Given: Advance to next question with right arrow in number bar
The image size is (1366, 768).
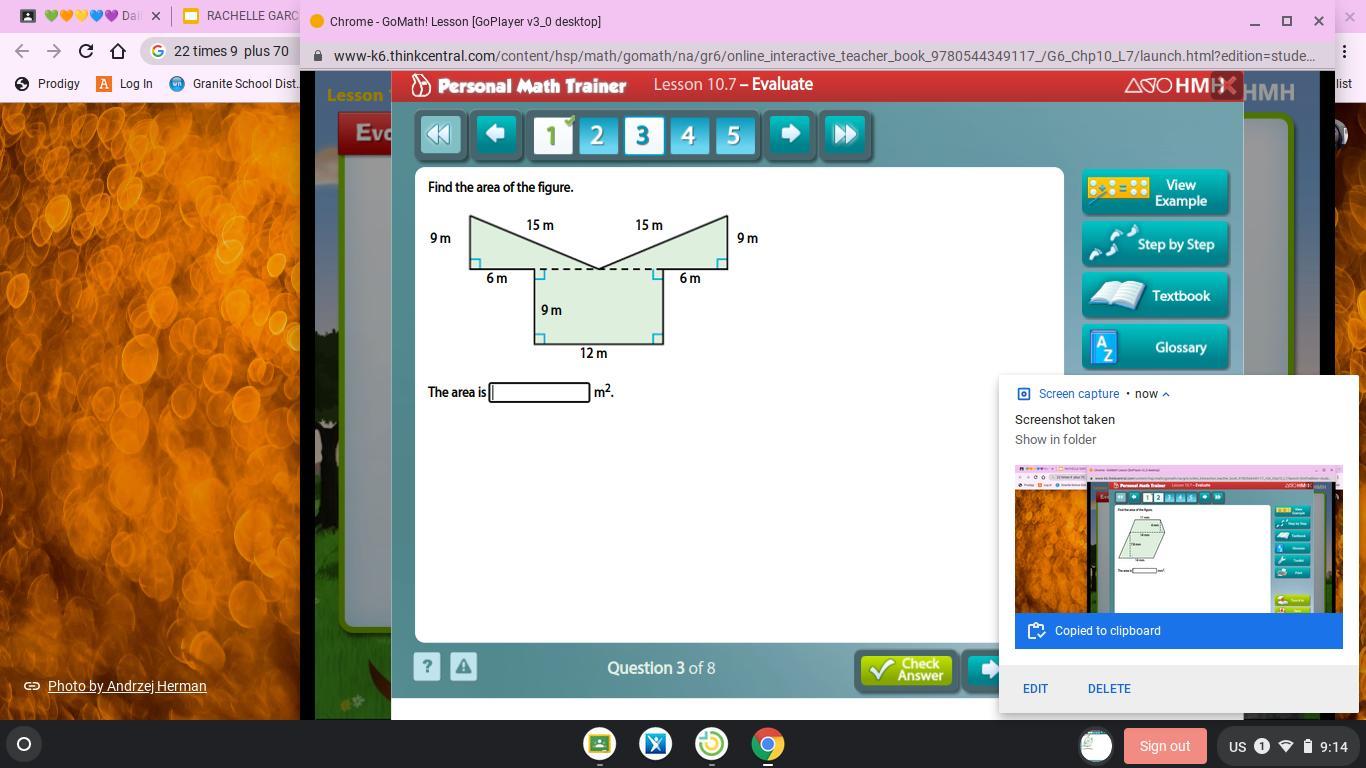Looking at the screenshot, I should (x=790, y=134).
